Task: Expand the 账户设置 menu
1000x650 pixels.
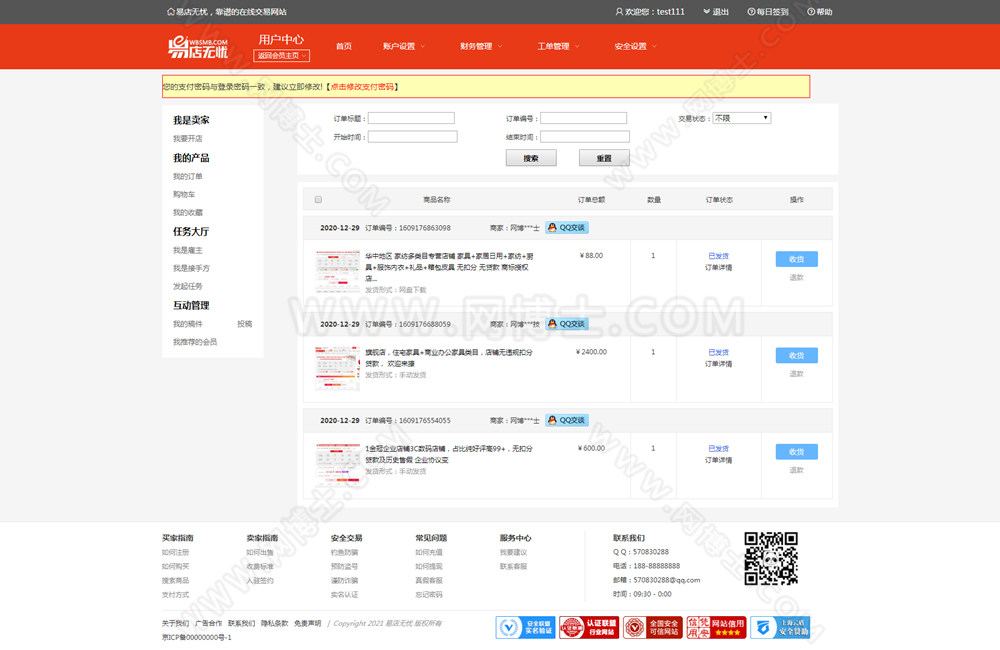Action: [x=403, y=46]
